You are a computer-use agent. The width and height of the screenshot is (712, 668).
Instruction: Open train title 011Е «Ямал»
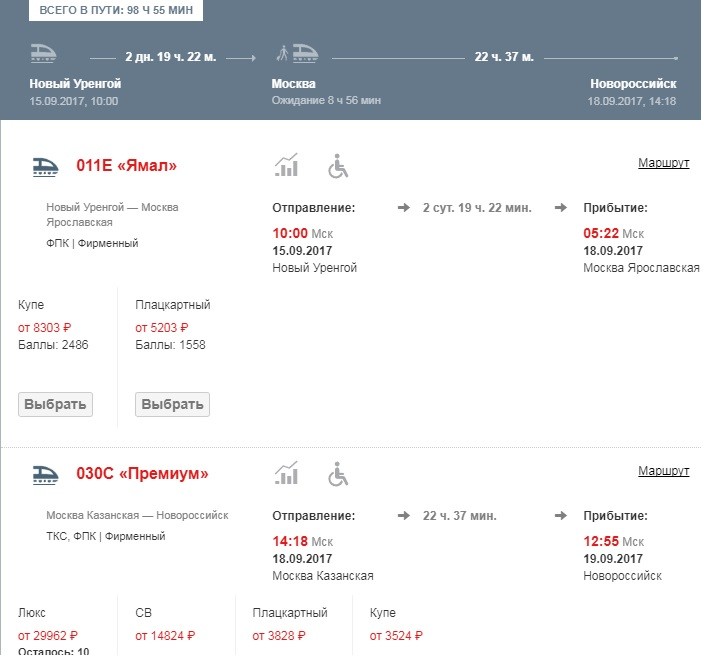click(x=126, y=166)
